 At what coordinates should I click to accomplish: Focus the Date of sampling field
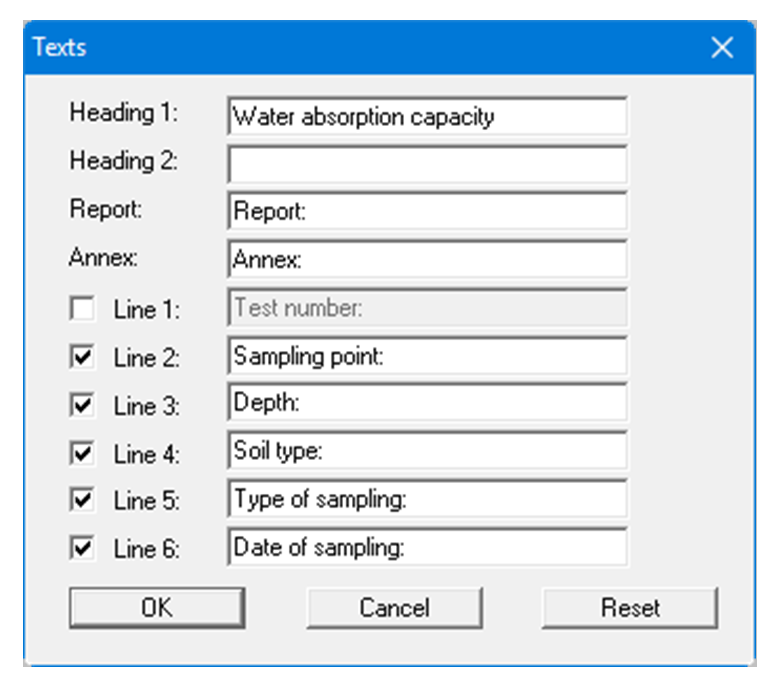point(427,548)
